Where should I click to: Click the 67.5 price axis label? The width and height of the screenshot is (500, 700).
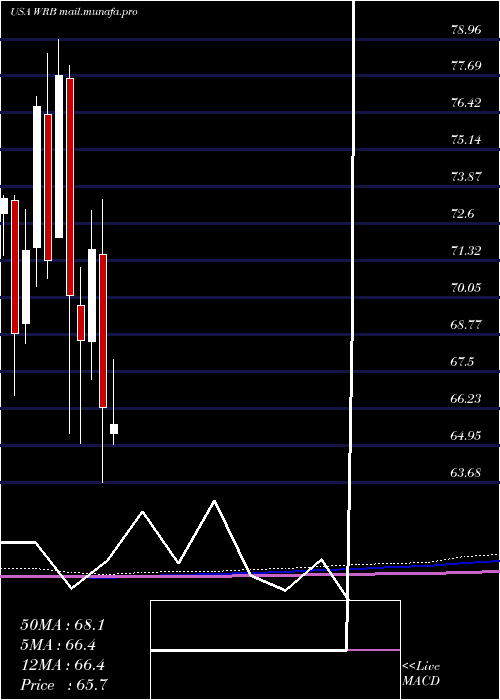point(462,362)
